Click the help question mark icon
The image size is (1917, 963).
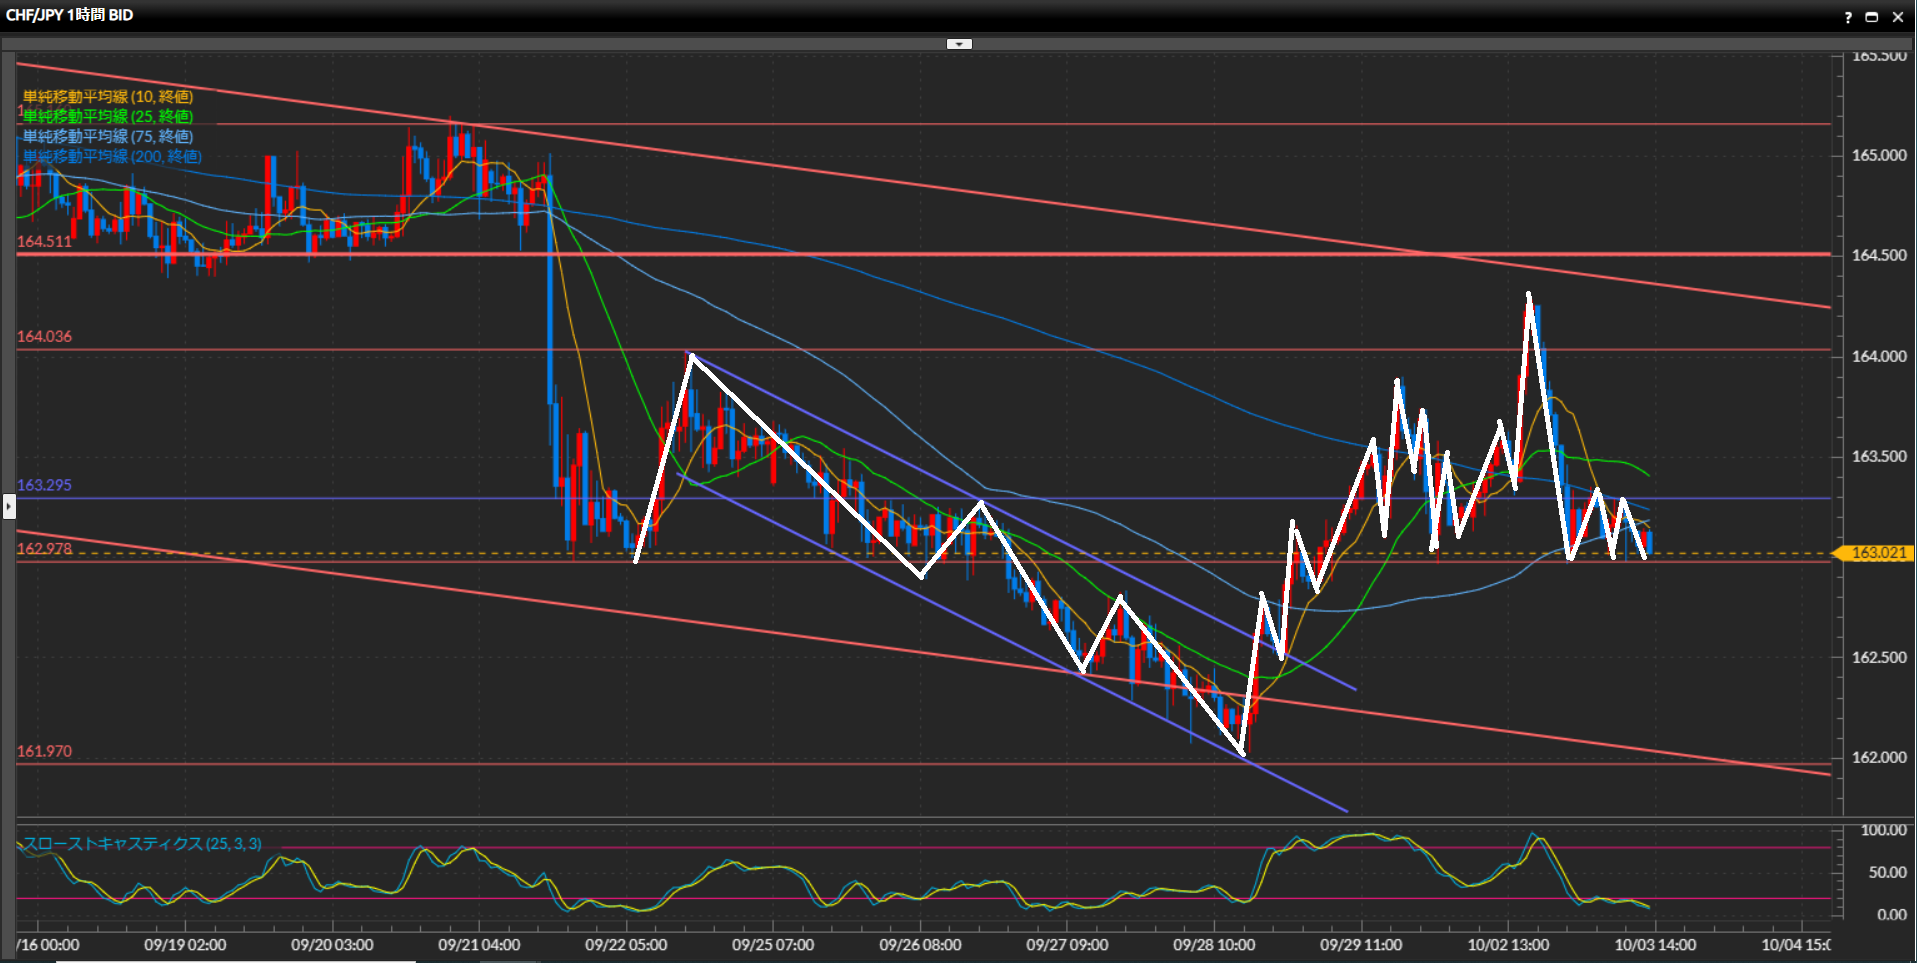pos(1848,17)
